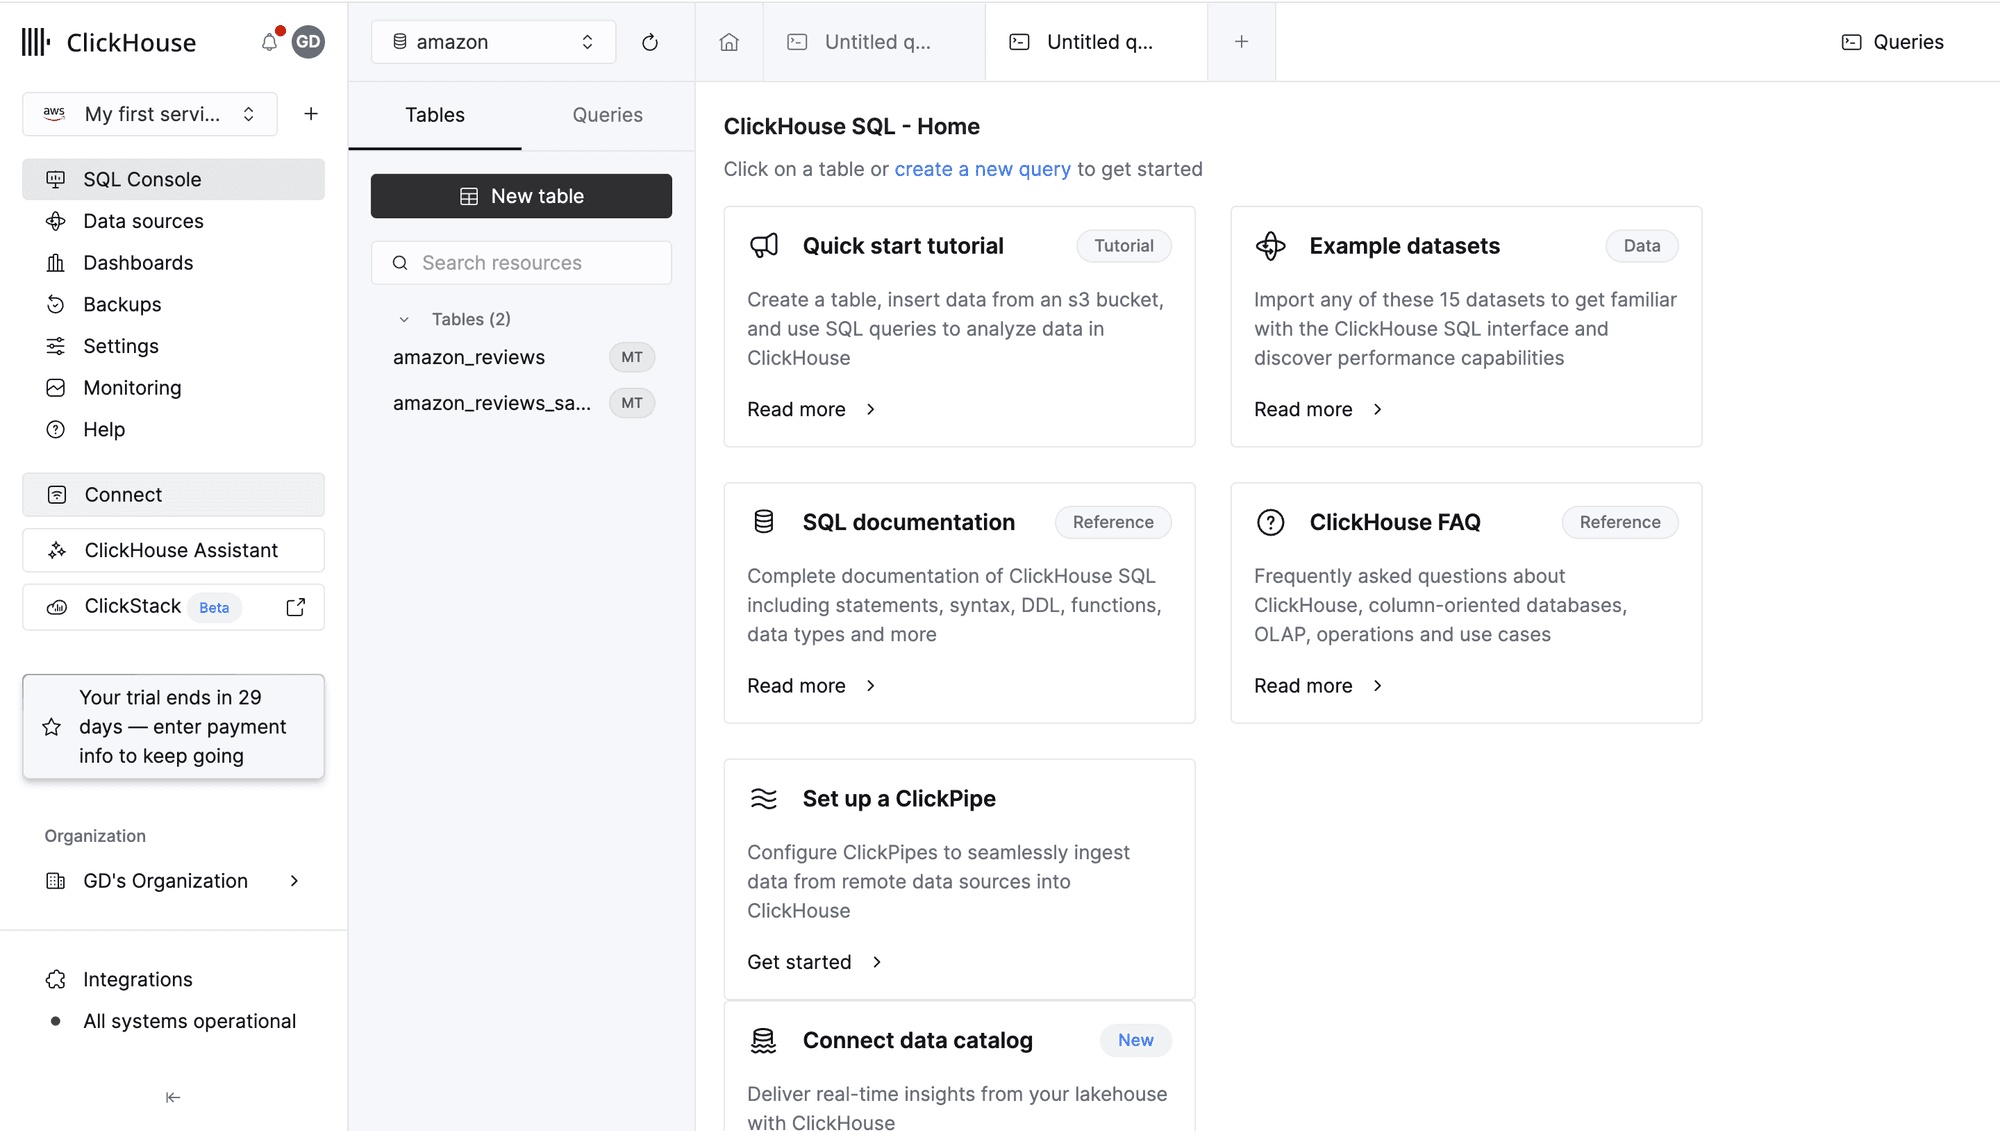This screenshot has height=1131, width=2000.
Task: Refresh the database tables list
Action: tap(650, 42)
